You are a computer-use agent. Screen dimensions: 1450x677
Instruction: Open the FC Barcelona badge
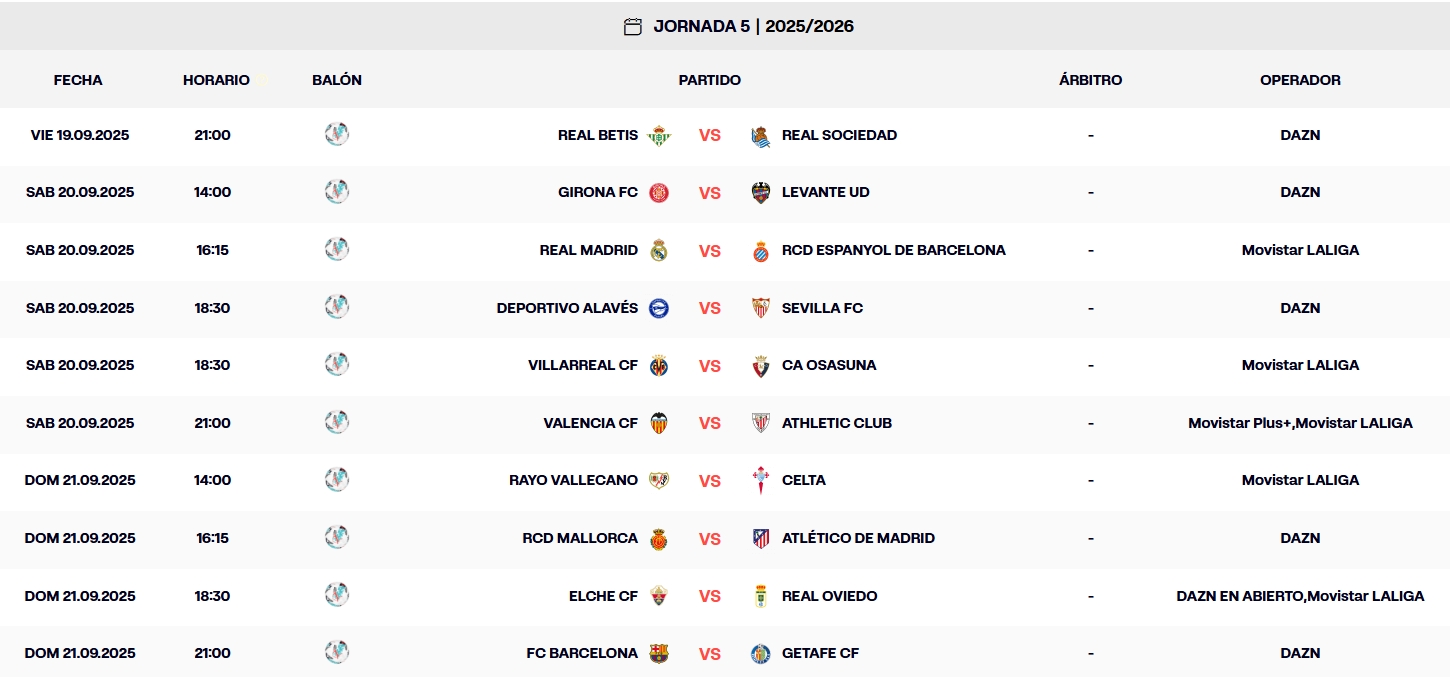click(660, 653)
